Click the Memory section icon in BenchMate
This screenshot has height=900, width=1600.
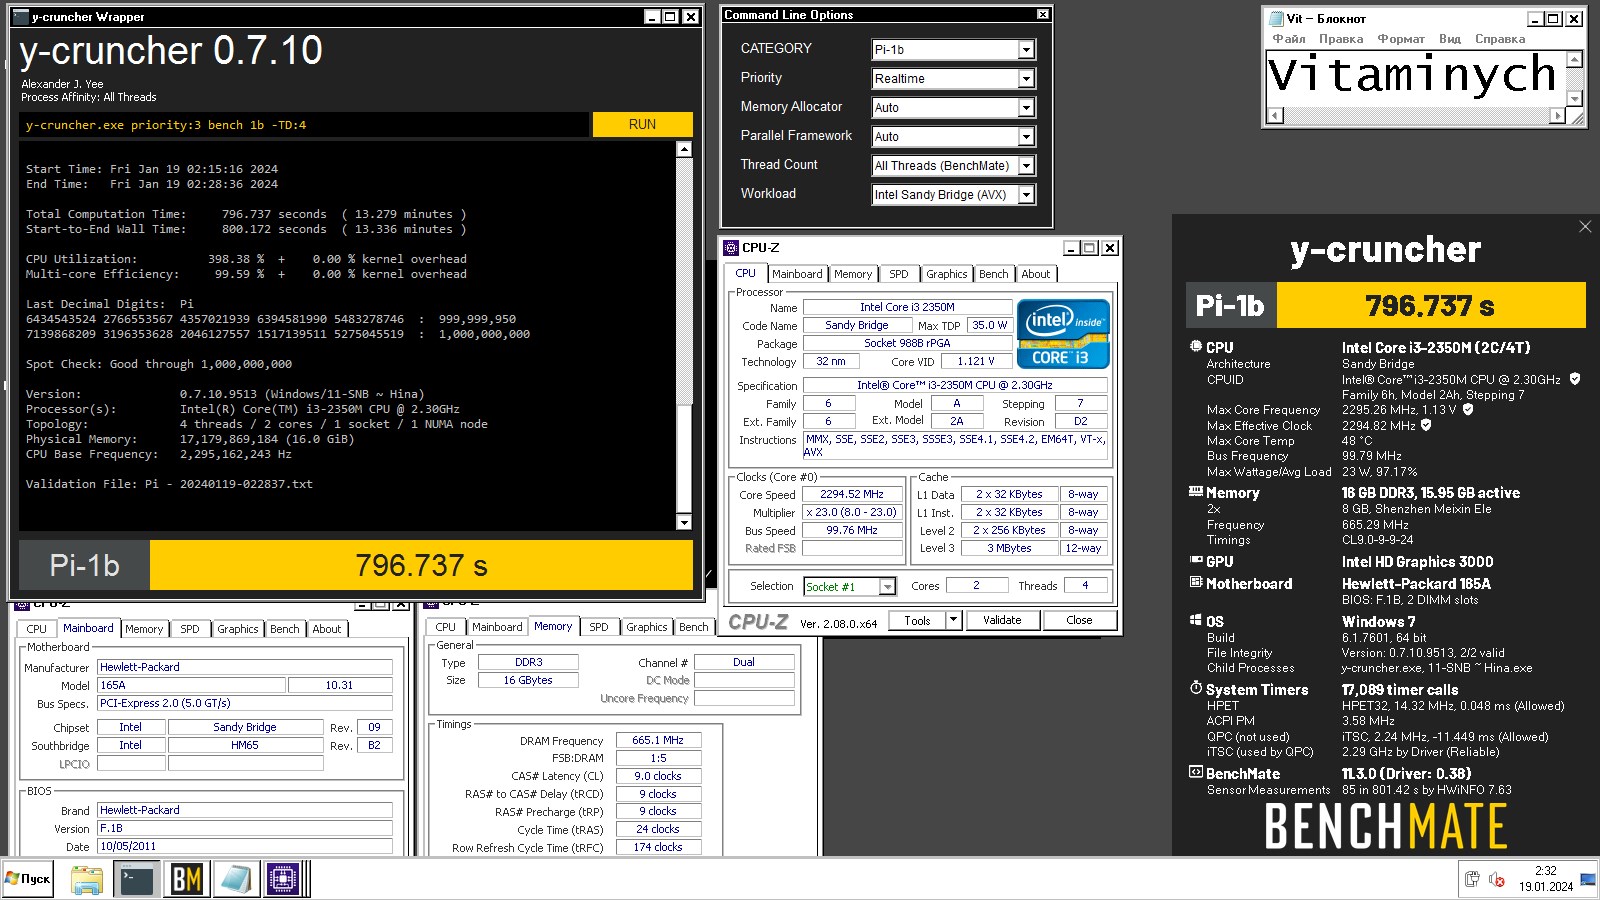[x=1195, y=492]
